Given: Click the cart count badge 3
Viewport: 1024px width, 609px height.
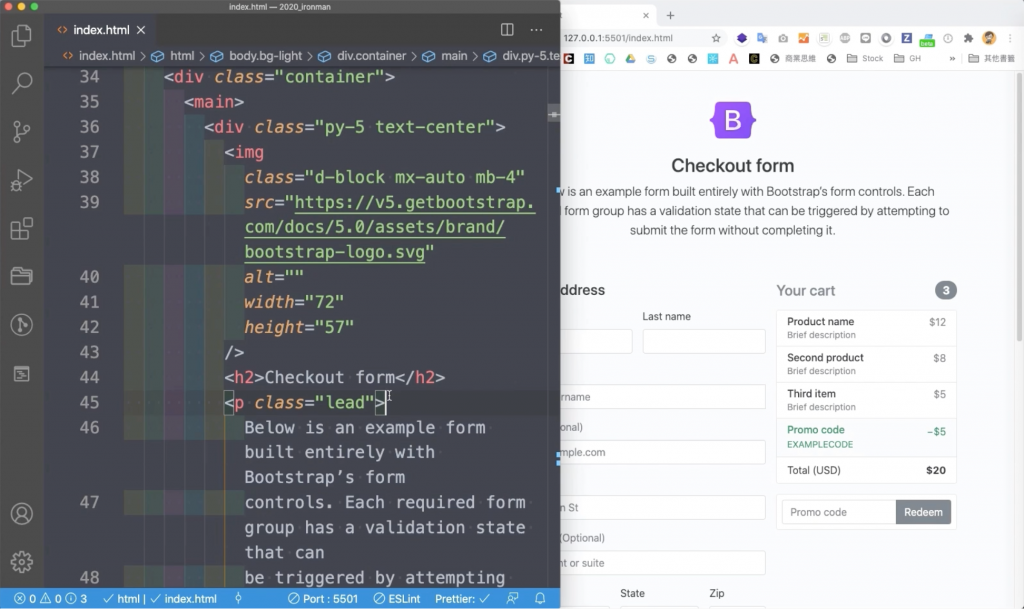Looking at the screenshot, I should pos(946,290).
